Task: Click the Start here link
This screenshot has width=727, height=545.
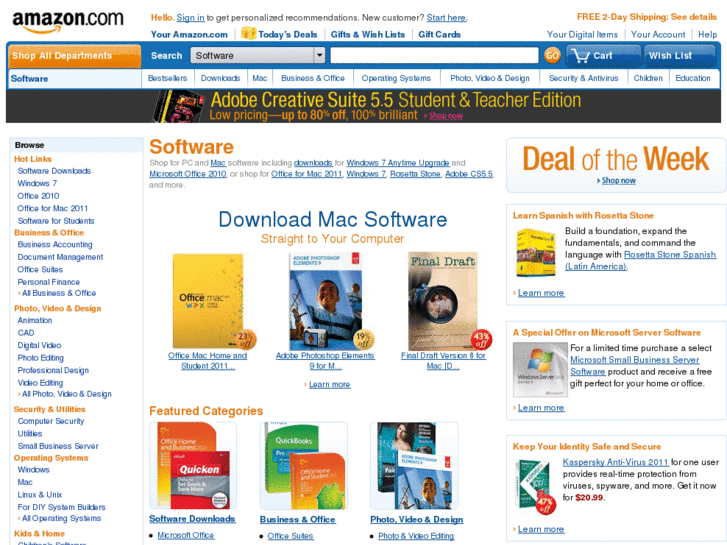Action: coord(446,18)
